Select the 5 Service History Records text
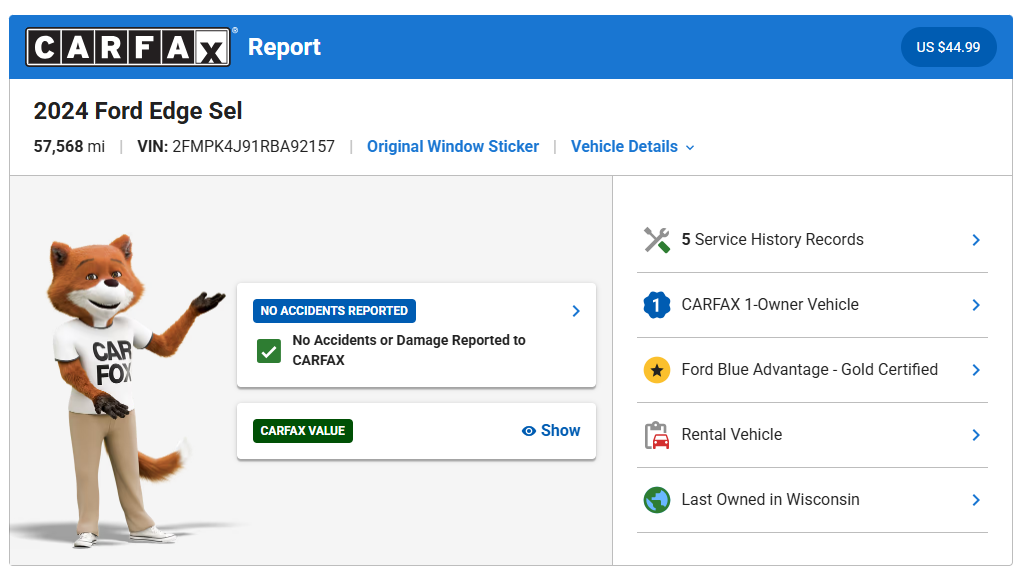The width and height of the screenshot is (1022, 576). [x=772, y=240]
